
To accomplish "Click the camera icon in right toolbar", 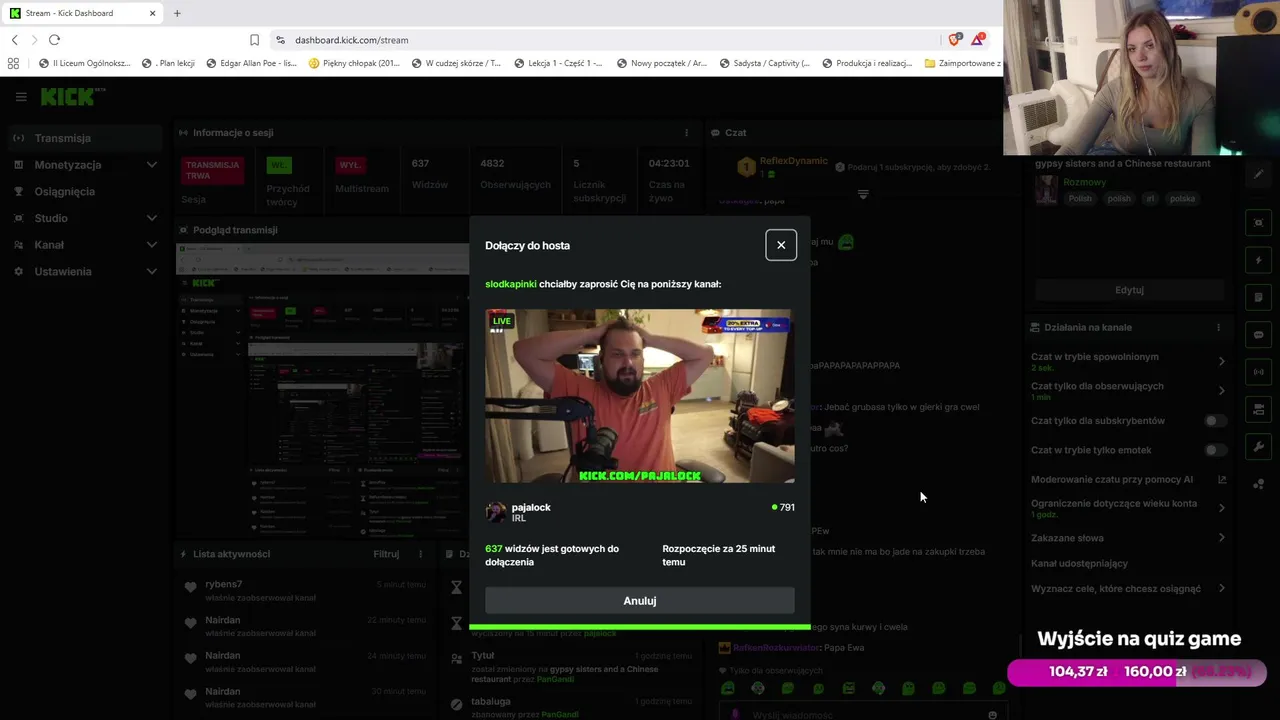I will pyautogui.click(x=1259, y=409).
